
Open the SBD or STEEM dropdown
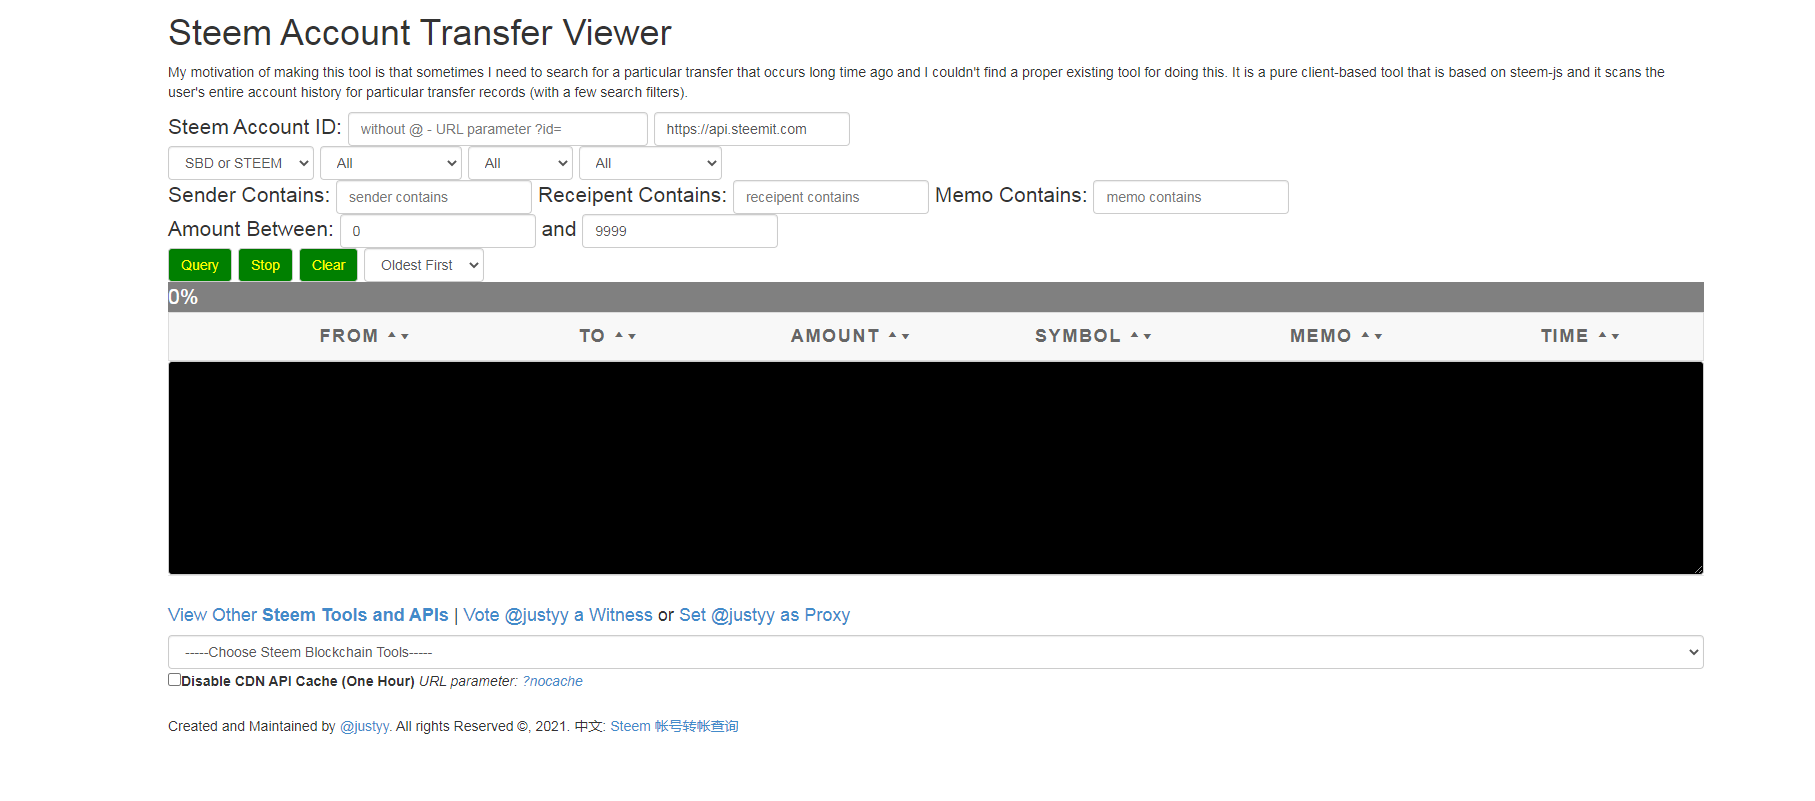[x=241, y=163]
